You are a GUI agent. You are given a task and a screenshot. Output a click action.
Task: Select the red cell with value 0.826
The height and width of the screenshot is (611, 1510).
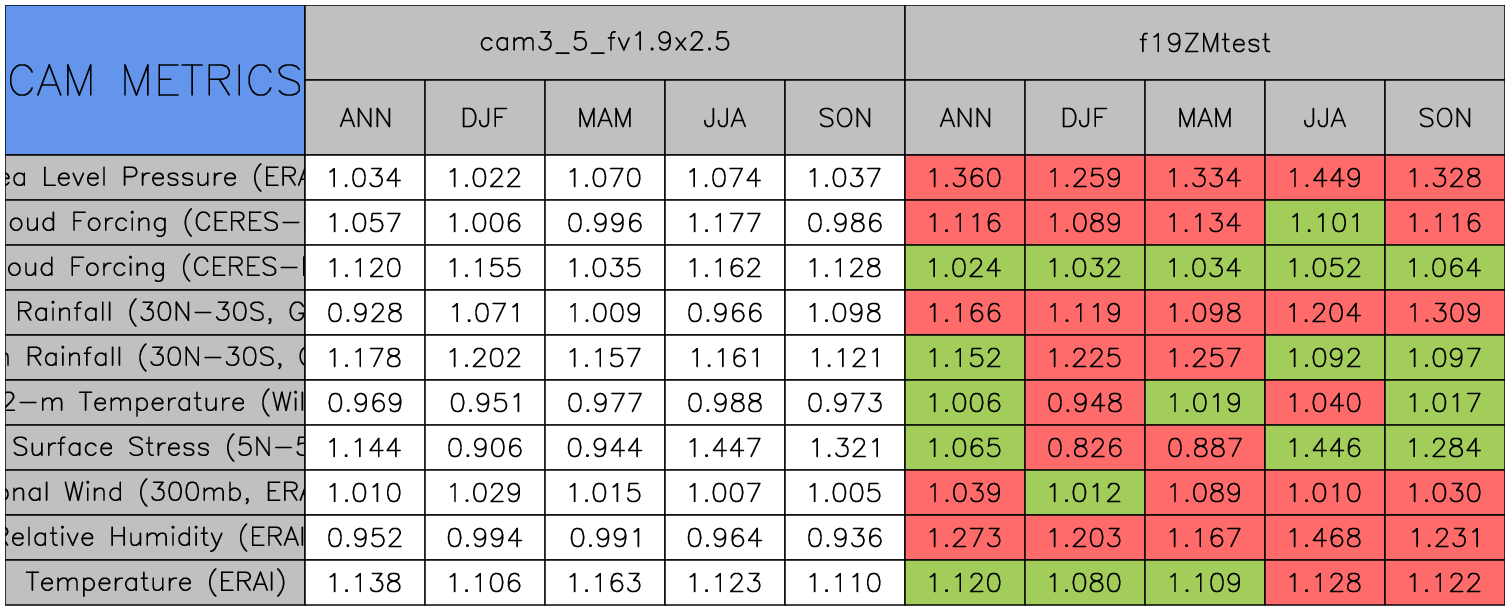1084,447
